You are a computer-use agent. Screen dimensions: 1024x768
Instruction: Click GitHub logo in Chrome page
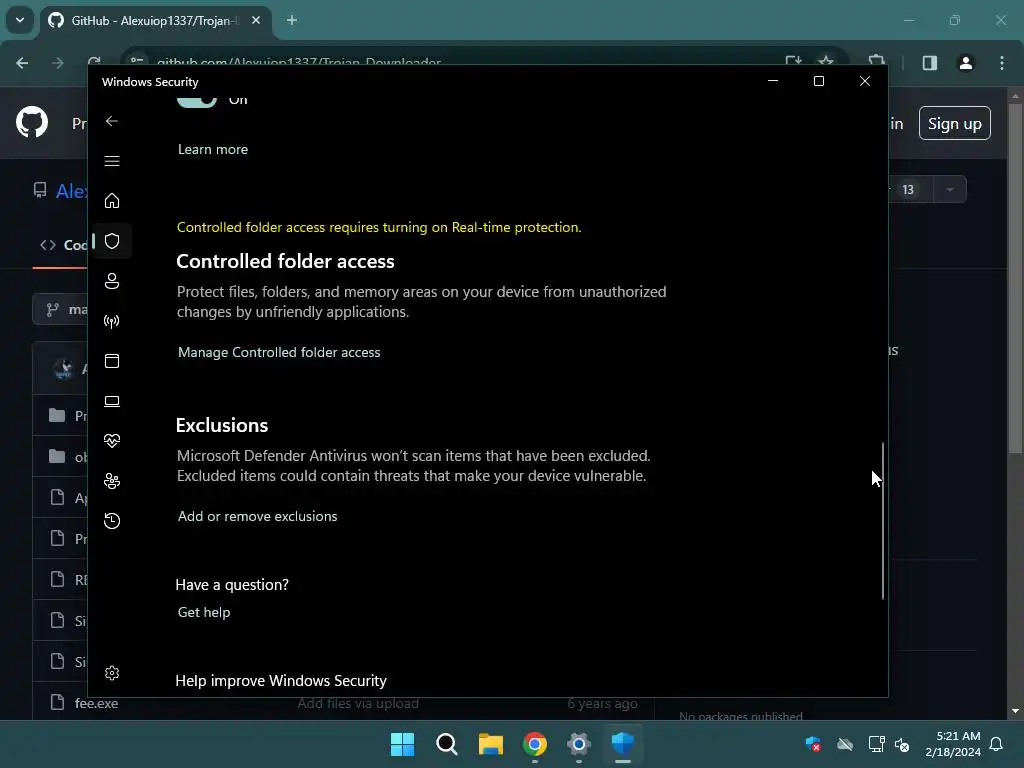pyautogui.click(x=32, y=122)
